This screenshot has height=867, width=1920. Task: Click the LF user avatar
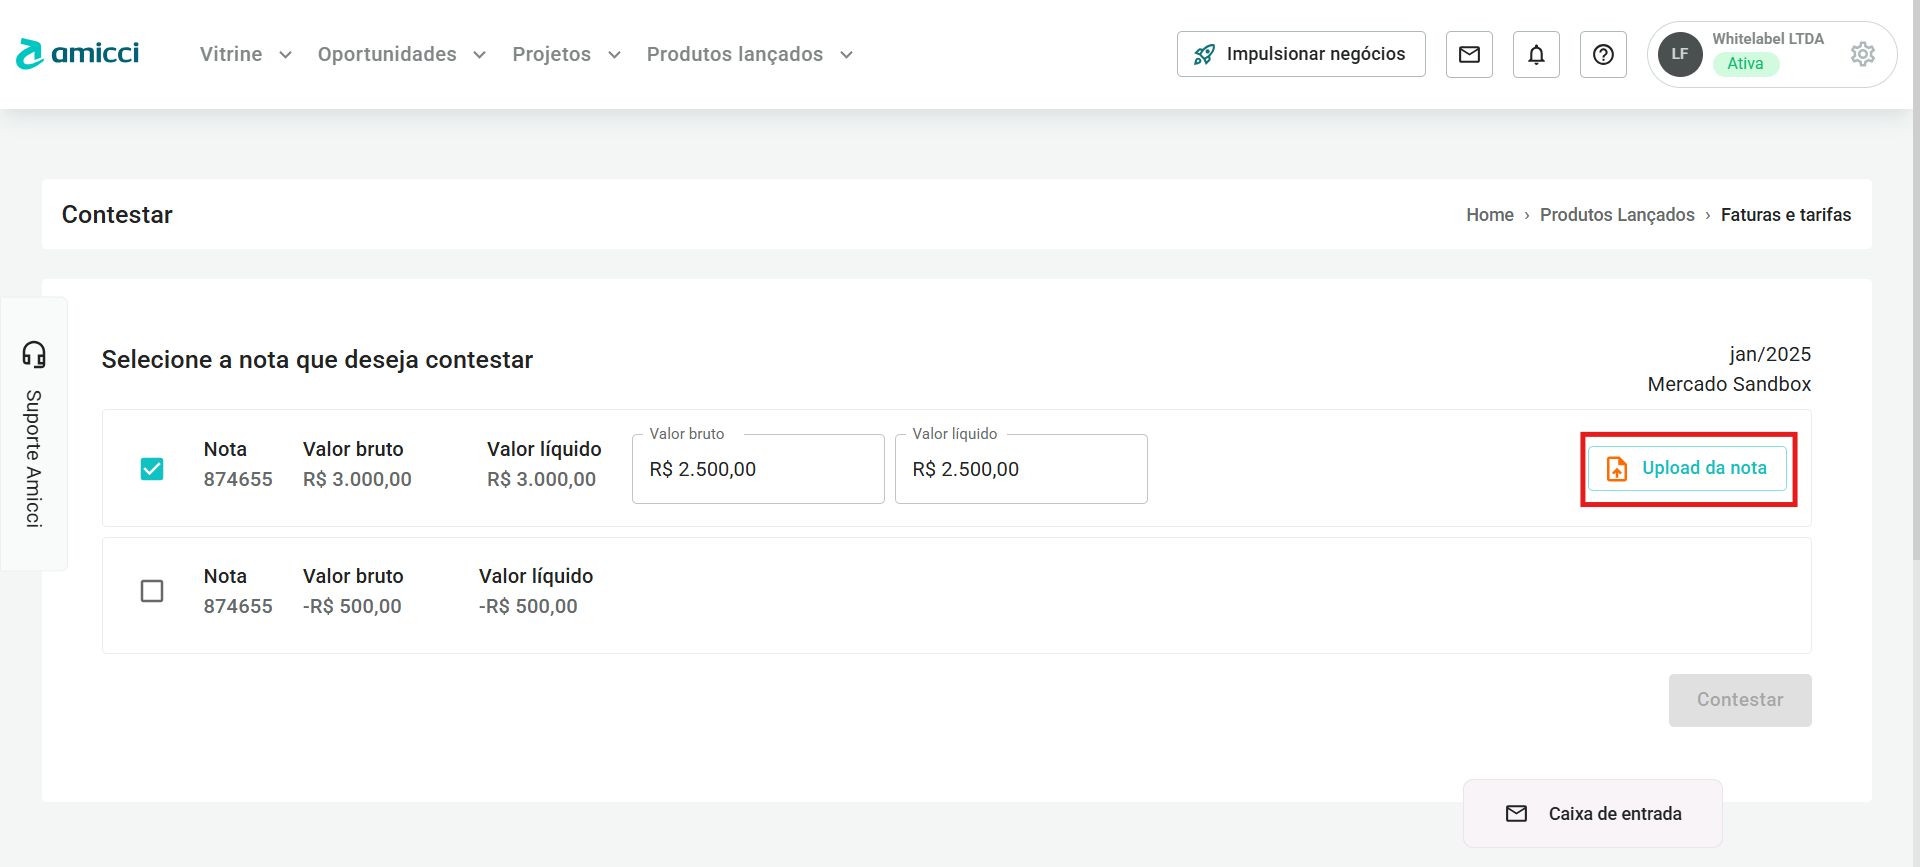(1680, 54)
